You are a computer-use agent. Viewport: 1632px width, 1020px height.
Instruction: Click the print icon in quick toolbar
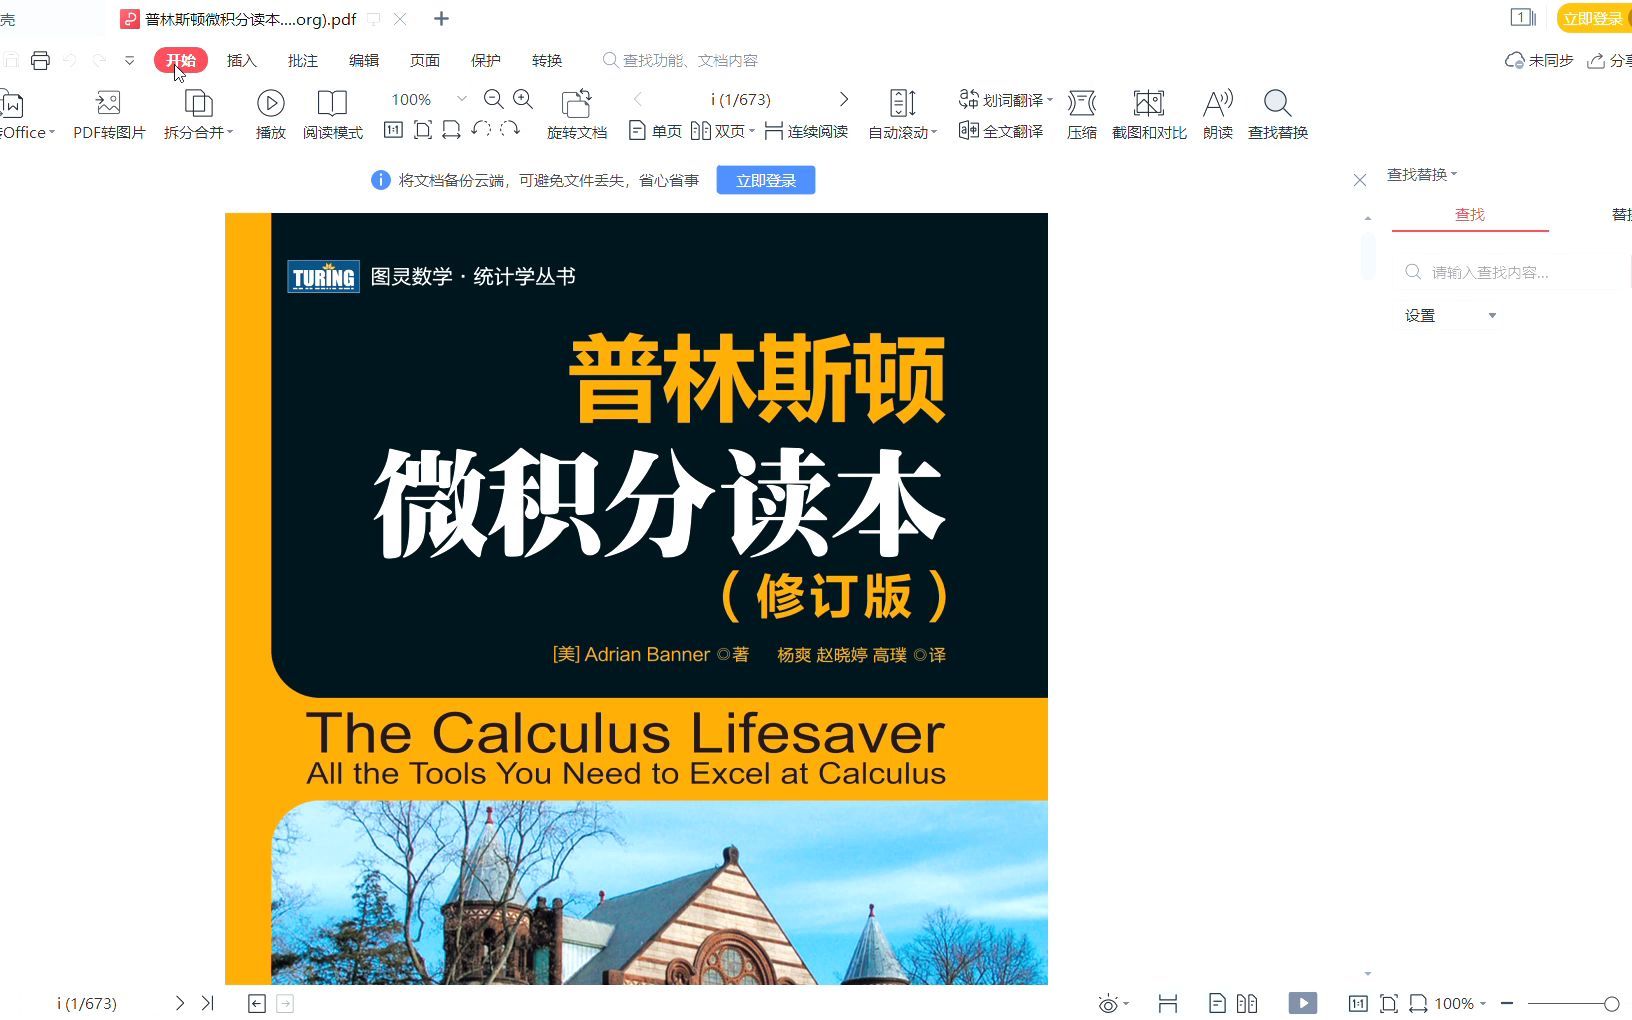pos(40,61)
